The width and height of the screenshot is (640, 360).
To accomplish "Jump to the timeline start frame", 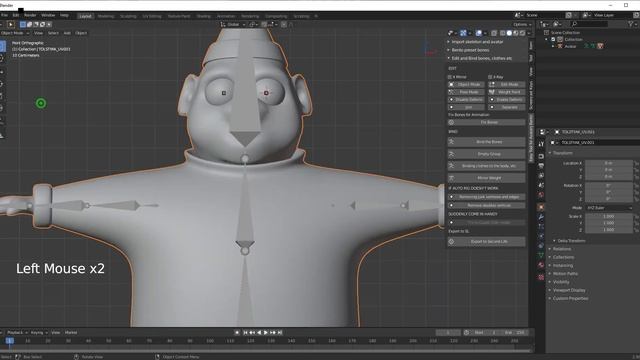I will pyautogui.click(x=245, y=333).
